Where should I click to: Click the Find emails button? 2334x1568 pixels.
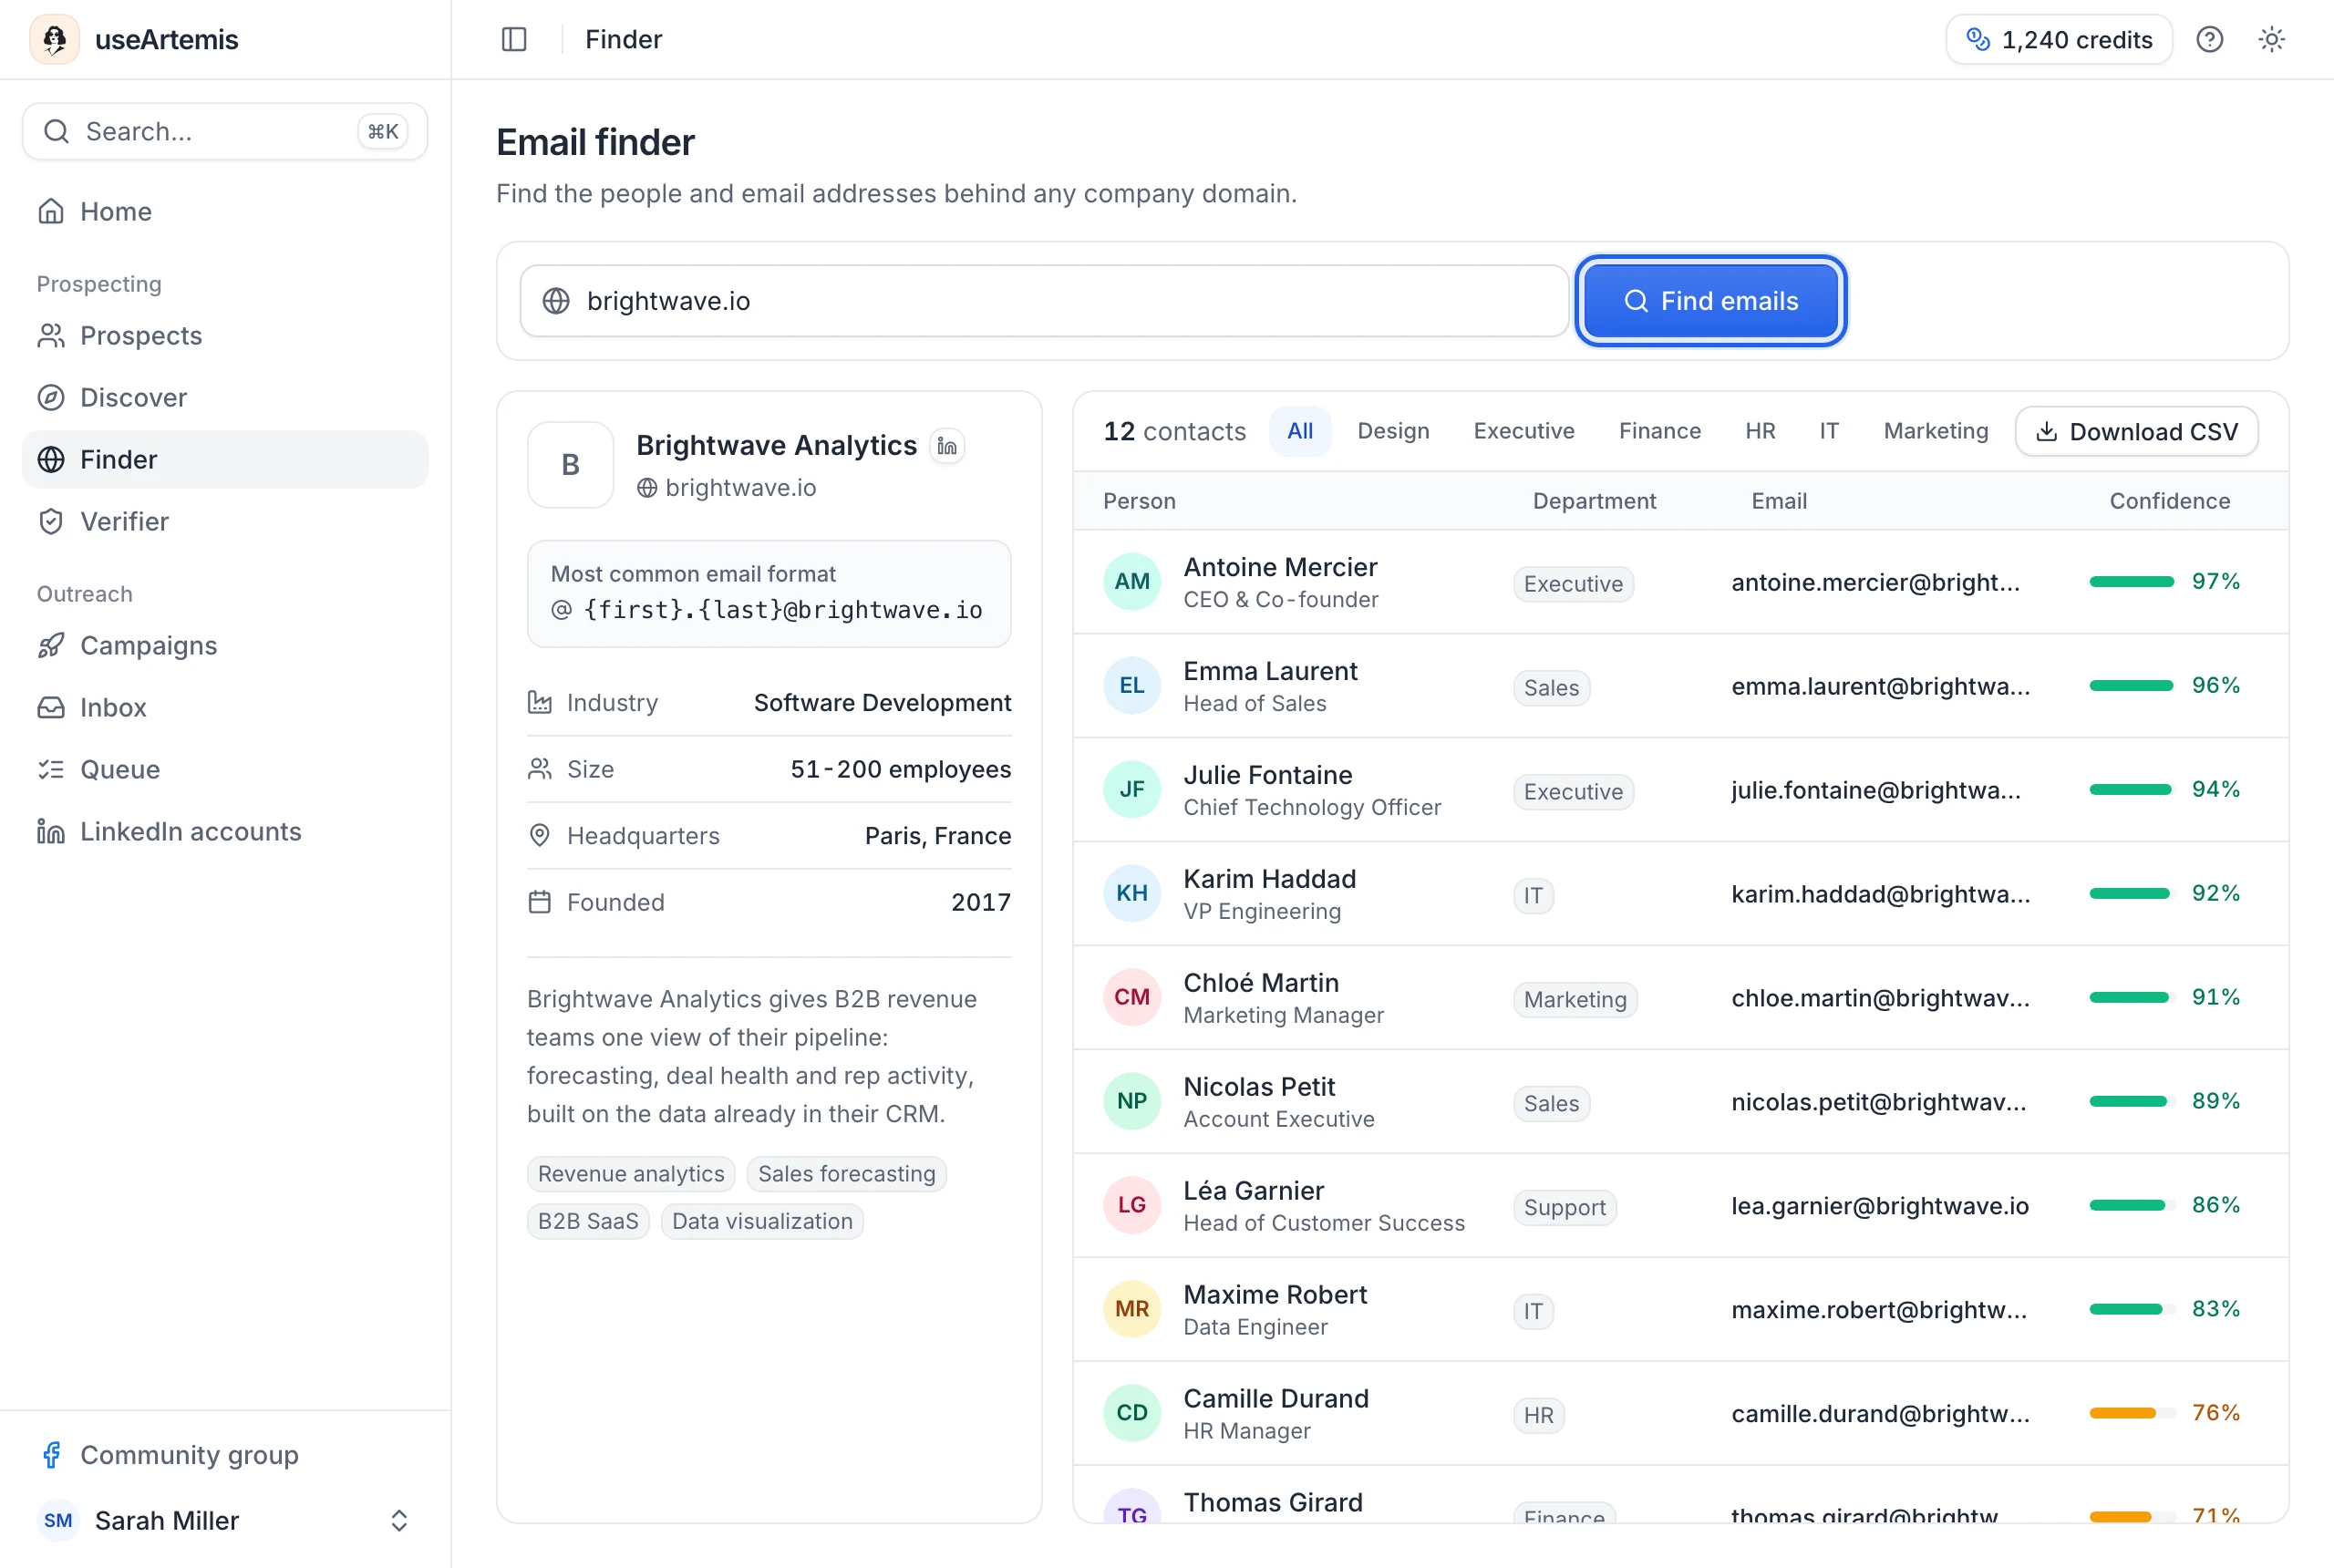[1711, 301]
